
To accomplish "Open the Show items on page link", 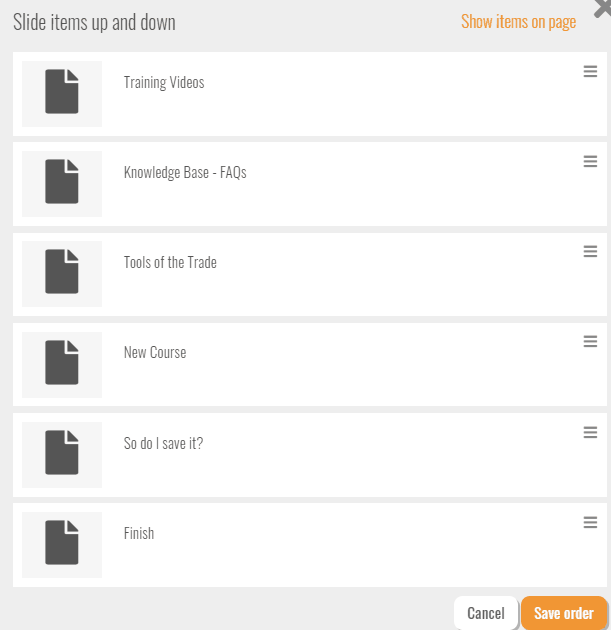I will point(518,22).
